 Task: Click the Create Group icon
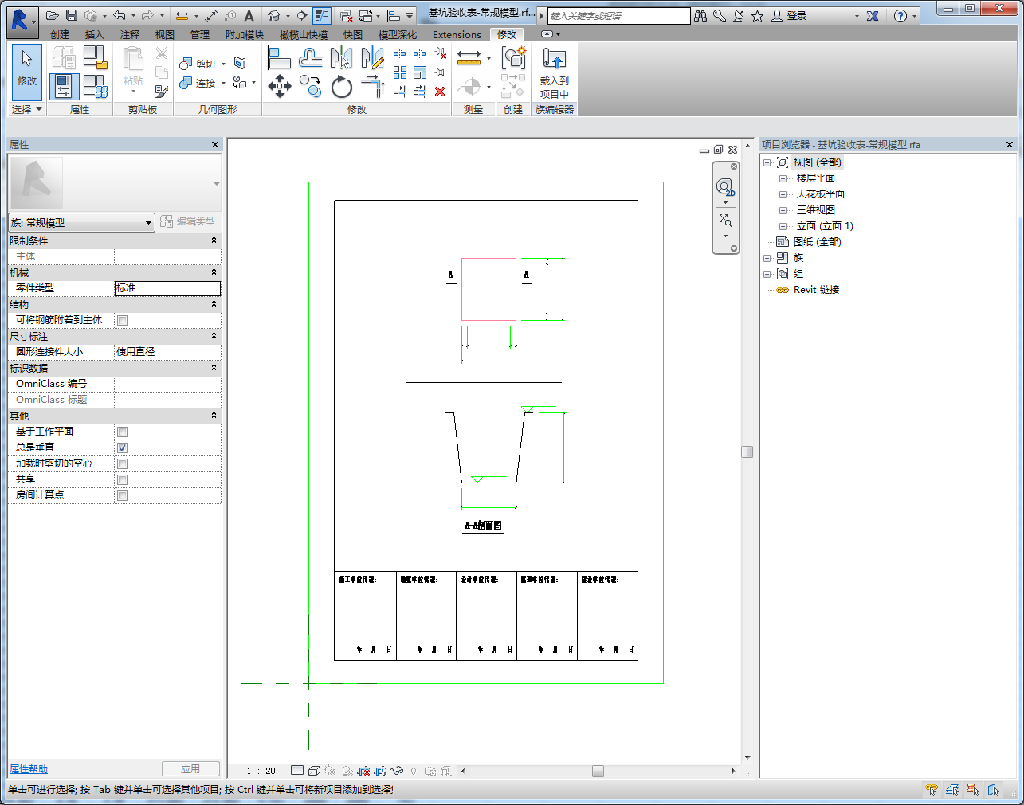tap(513, 57)
